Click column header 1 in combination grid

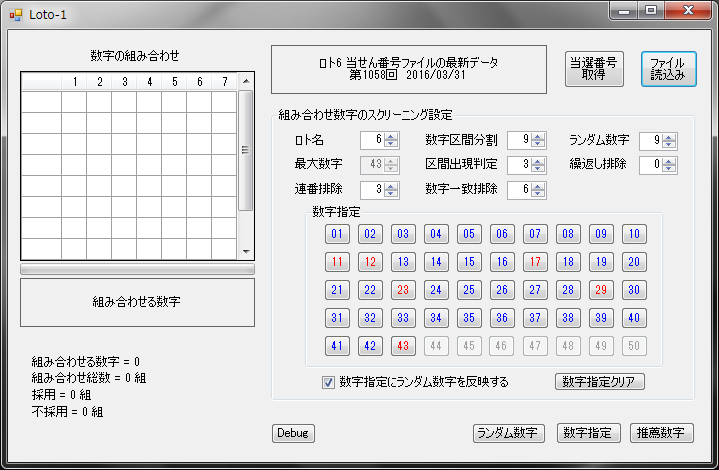point(74,82)
